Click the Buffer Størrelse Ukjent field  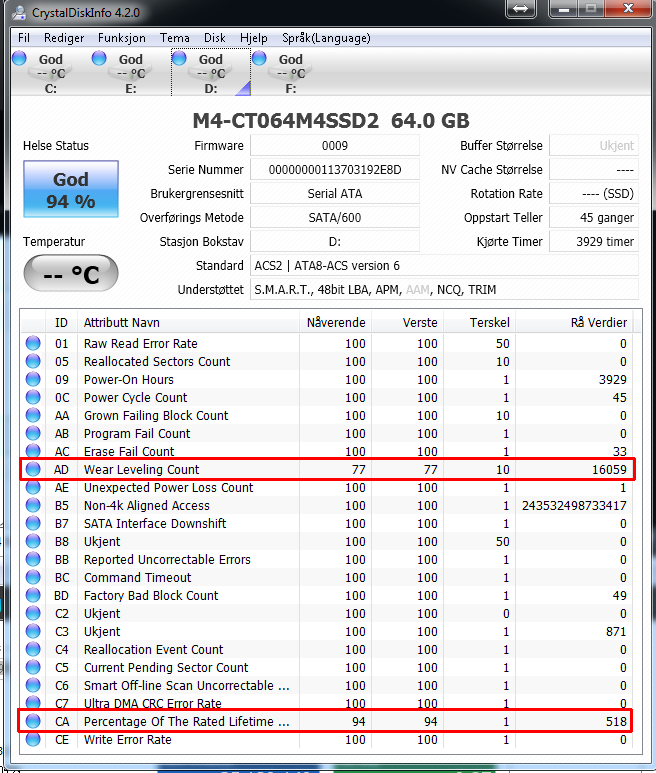pyautogui.click(x=594, y=145)
